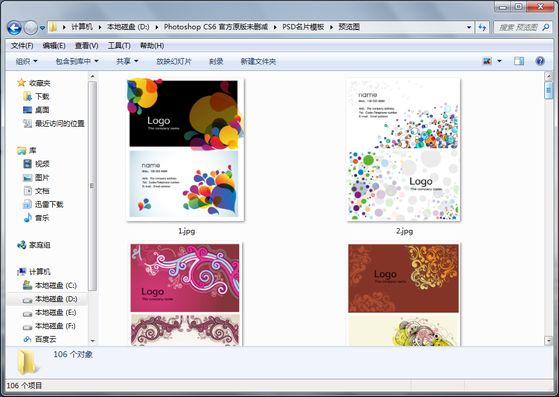
Task: Click the 图片 library icon
Action: click(27, 177)
